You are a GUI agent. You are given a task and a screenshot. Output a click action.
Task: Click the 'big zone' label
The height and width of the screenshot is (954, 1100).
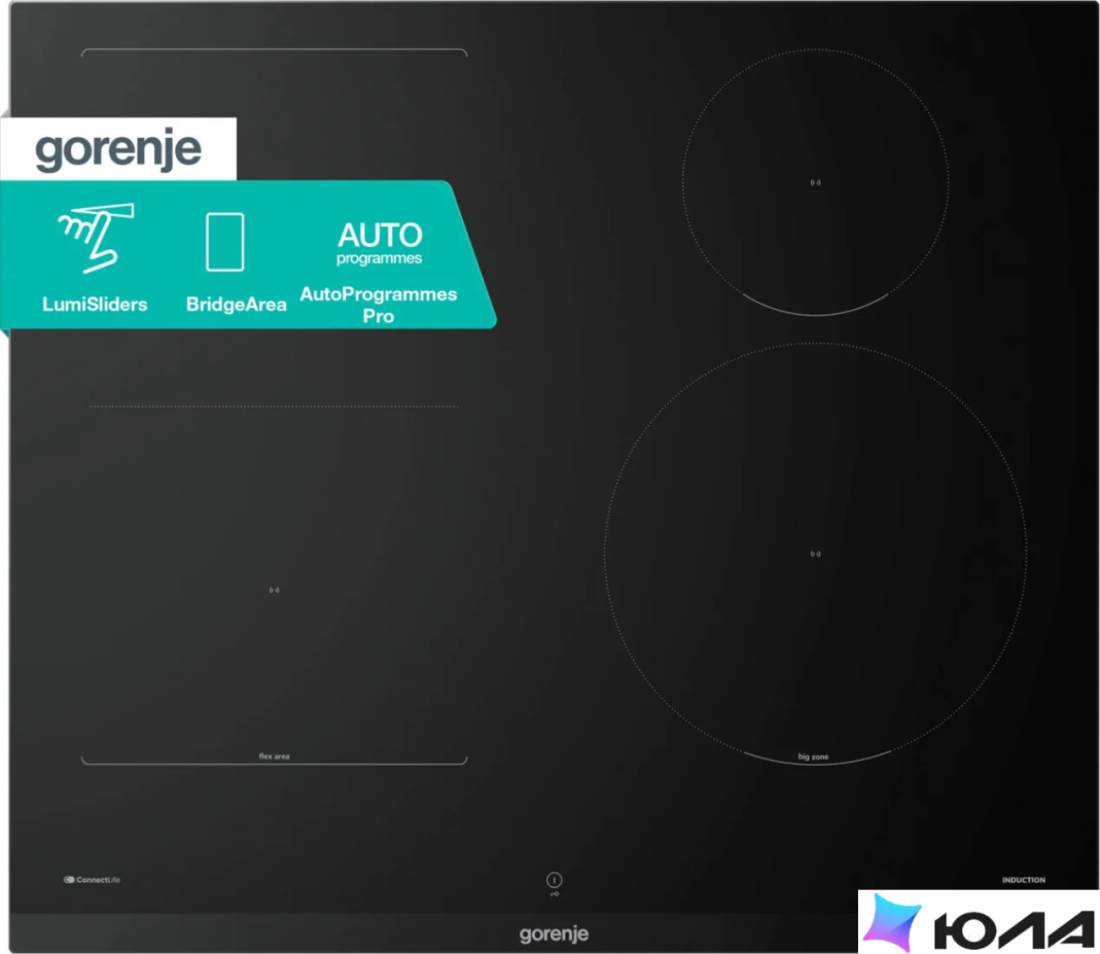tap(813, 757)
